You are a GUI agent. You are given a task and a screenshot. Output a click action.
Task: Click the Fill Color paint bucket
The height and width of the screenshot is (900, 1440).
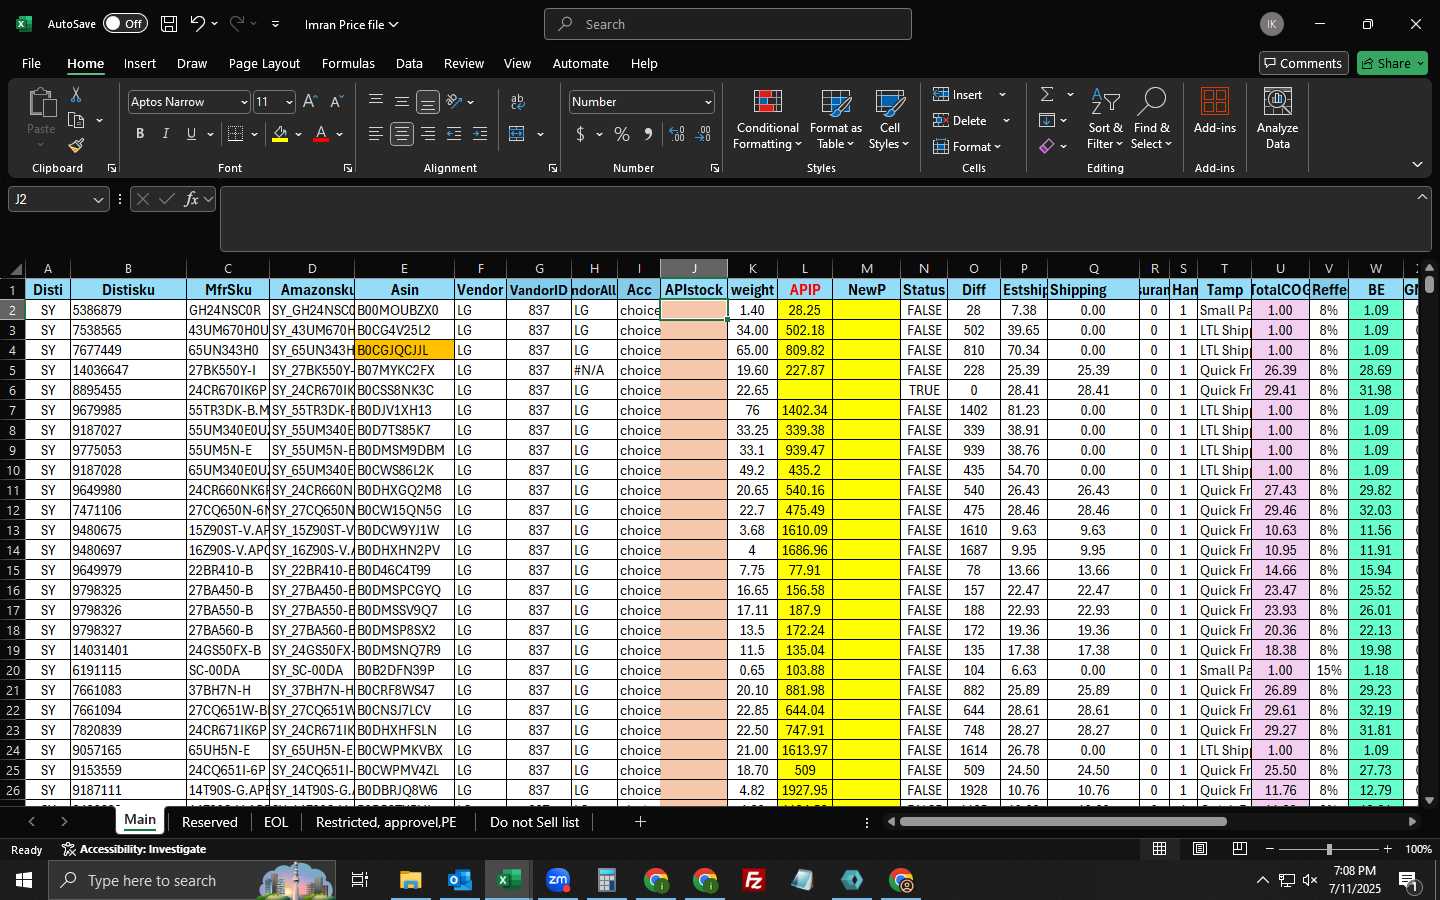(280, 134)
